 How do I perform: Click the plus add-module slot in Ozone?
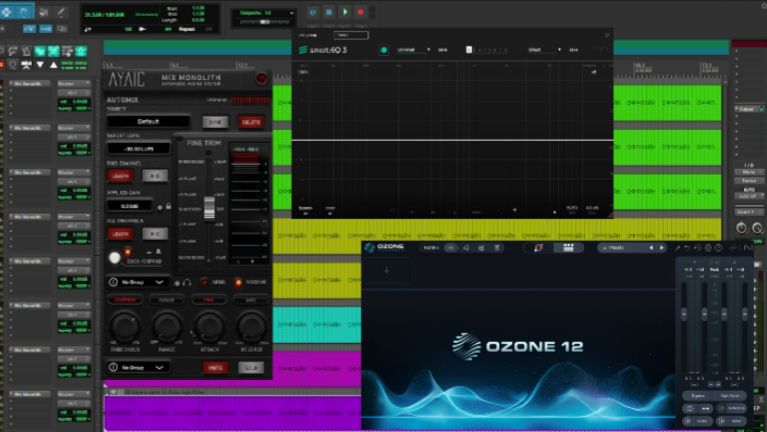[386, 270]
